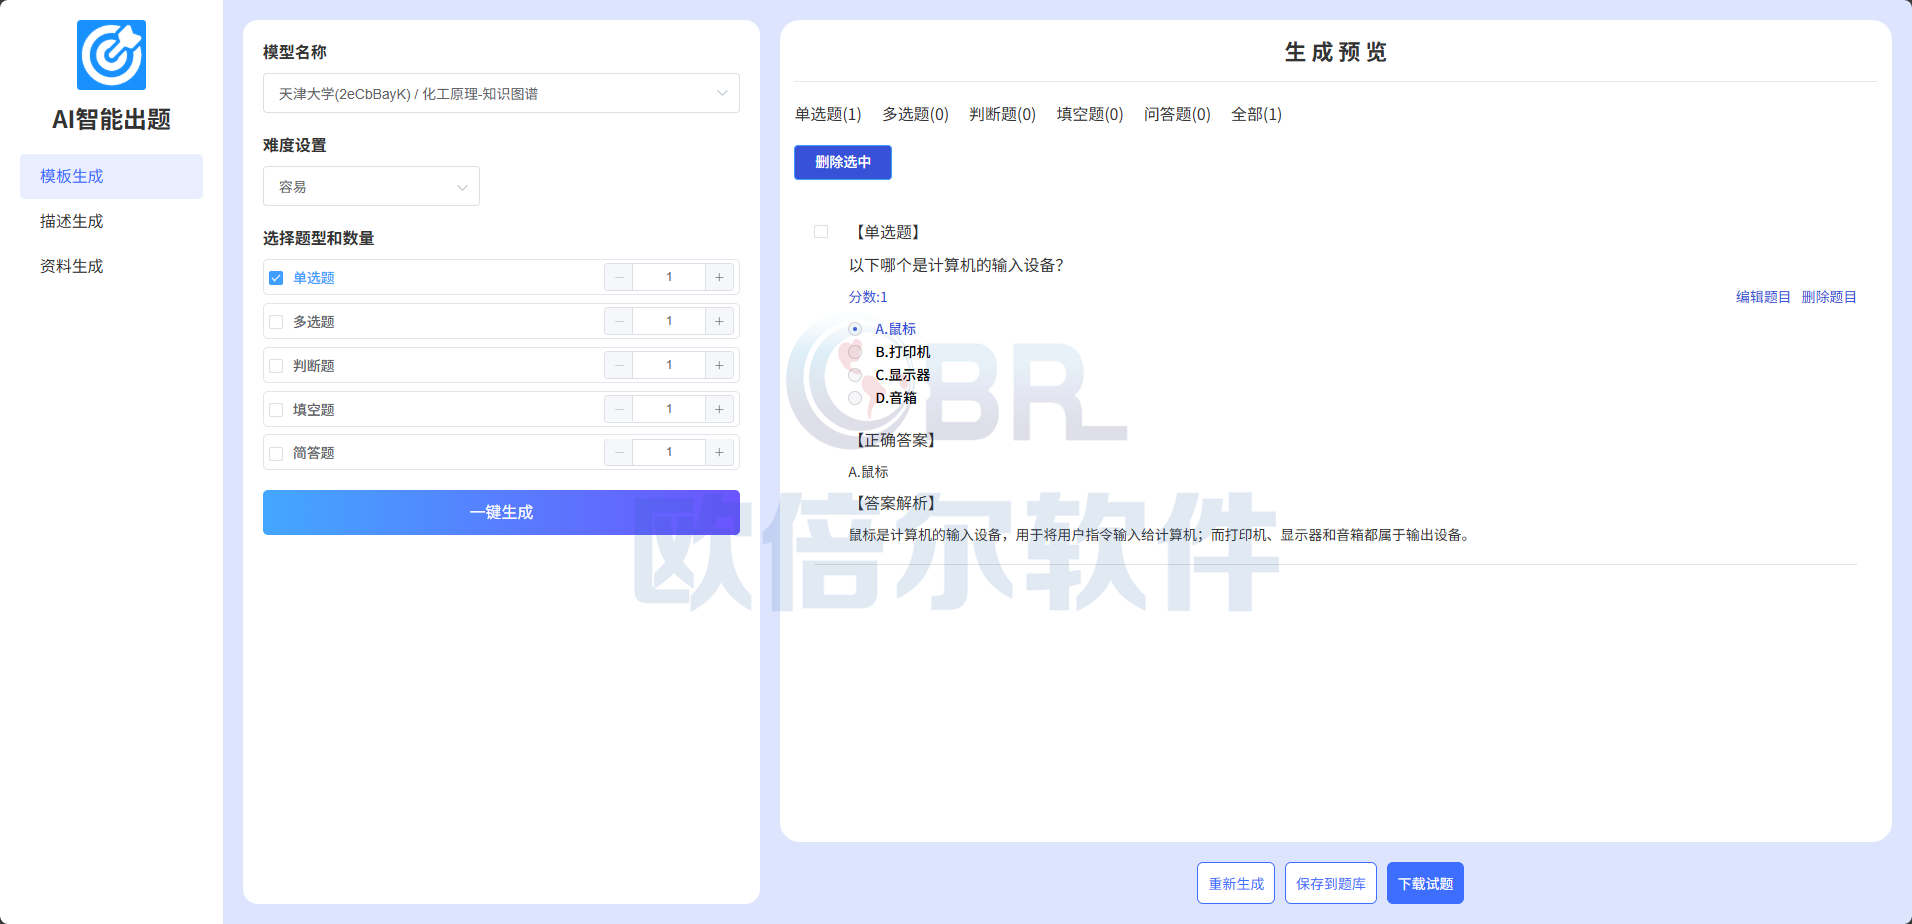1912x924 pixels.
Task: Click the 编辑题目 link
Action: (x=1763, y=297)
